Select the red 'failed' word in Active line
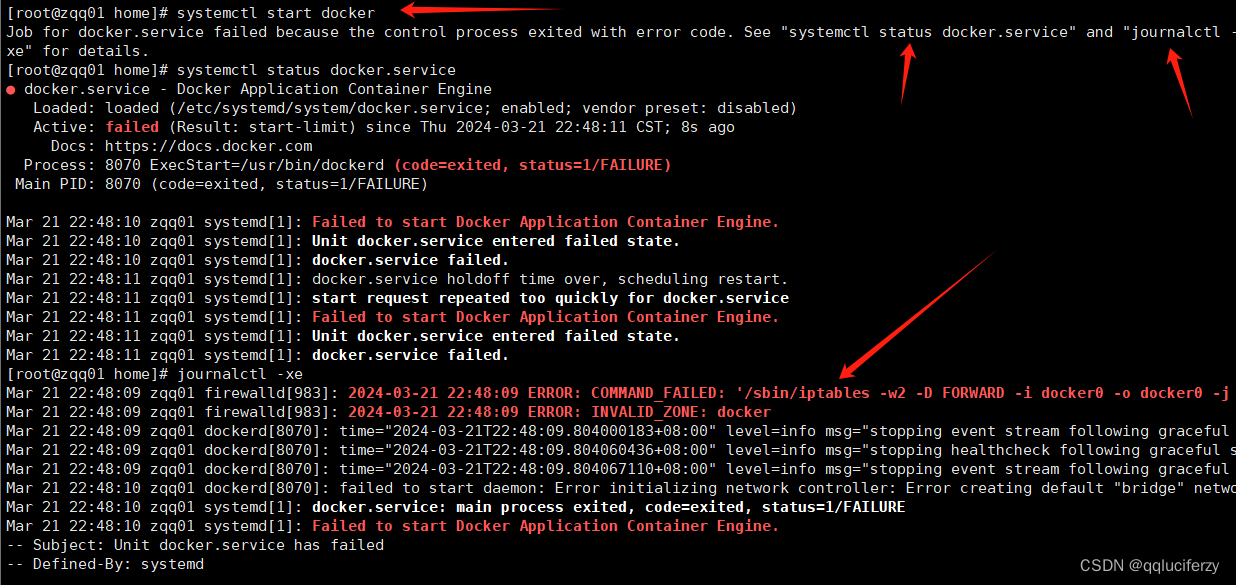 [132, 127]
